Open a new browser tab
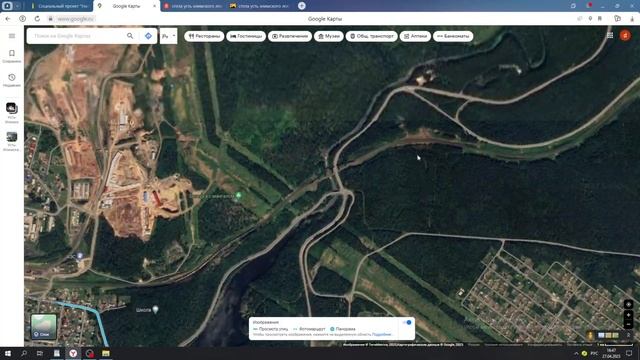This screenshot has height=360, width=640. coord(302,6)
